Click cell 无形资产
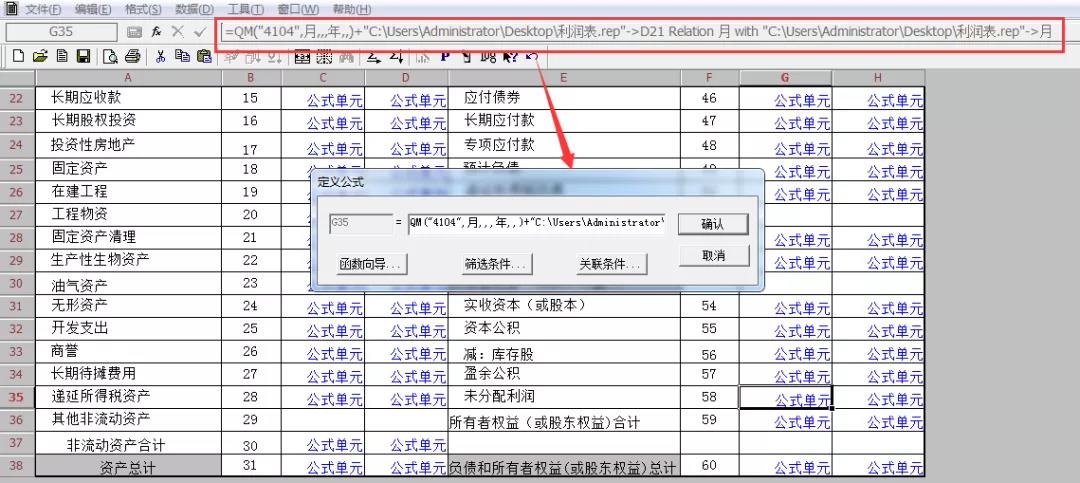 tap(128, 305)
